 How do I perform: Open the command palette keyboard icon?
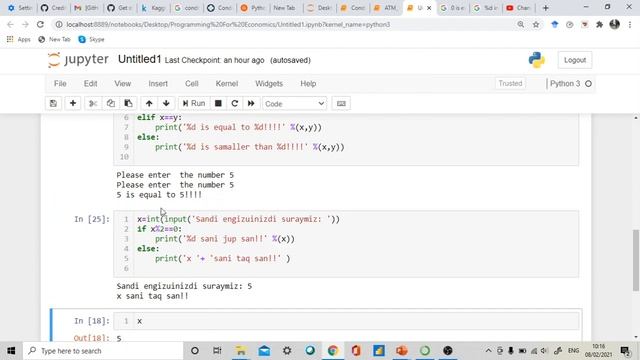(341, 104)
